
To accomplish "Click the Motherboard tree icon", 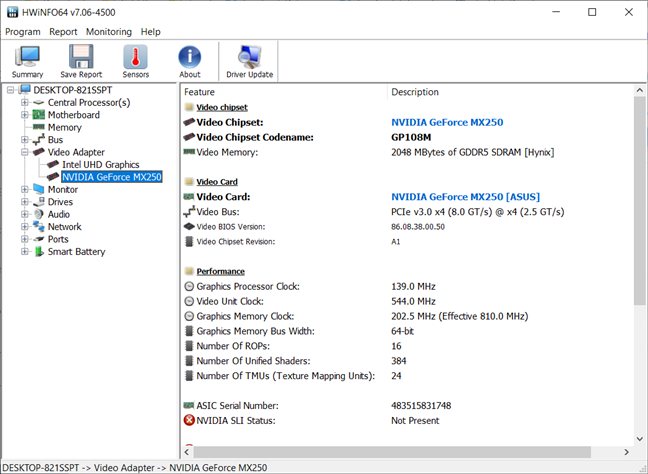I will (38, 114).
